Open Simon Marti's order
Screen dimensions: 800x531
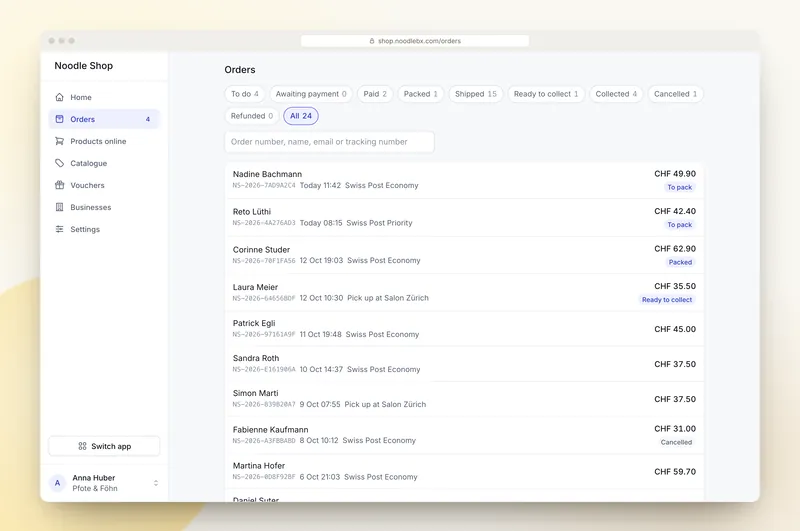[x=464, y=399]
